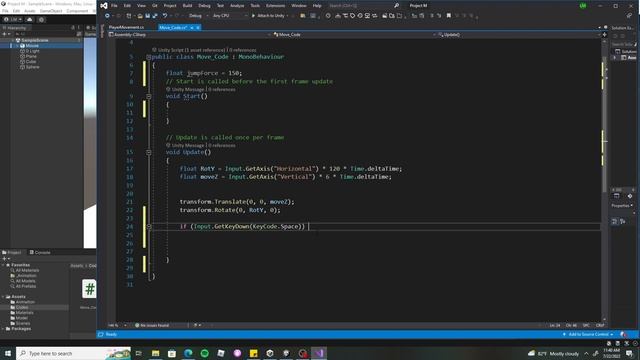
Task: Open the Solution Explorer panel tab
Action: 623,28
